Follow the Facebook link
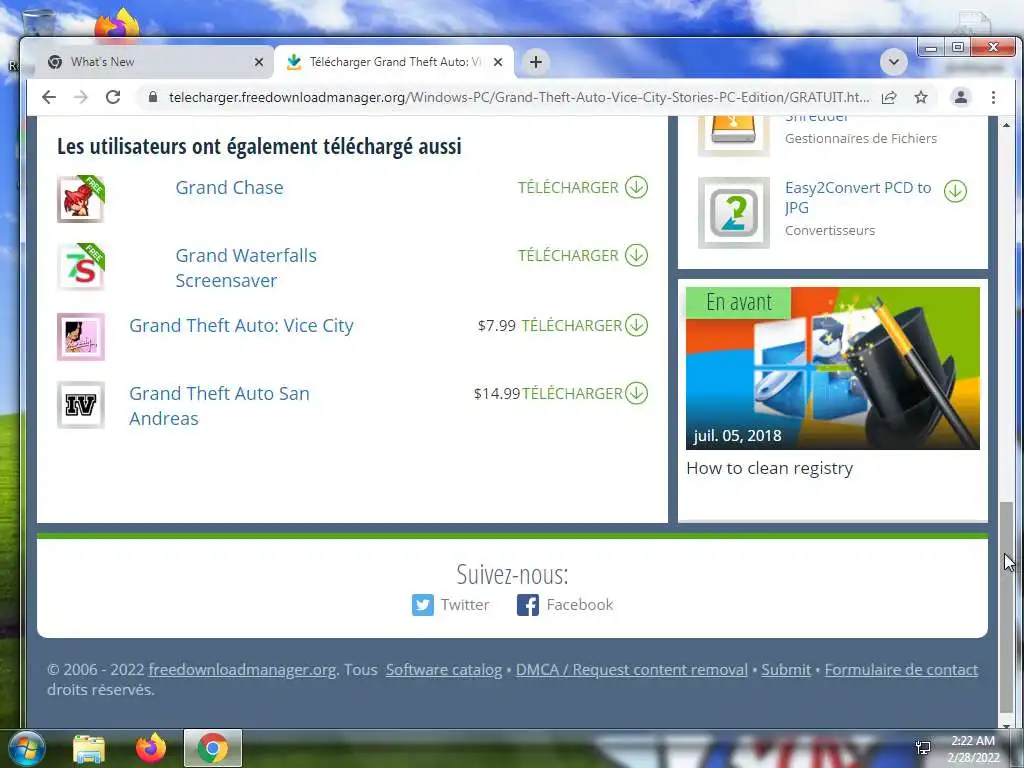This screenshot has height=768, width=1024. pyautogui.click(x=579, y=605)
